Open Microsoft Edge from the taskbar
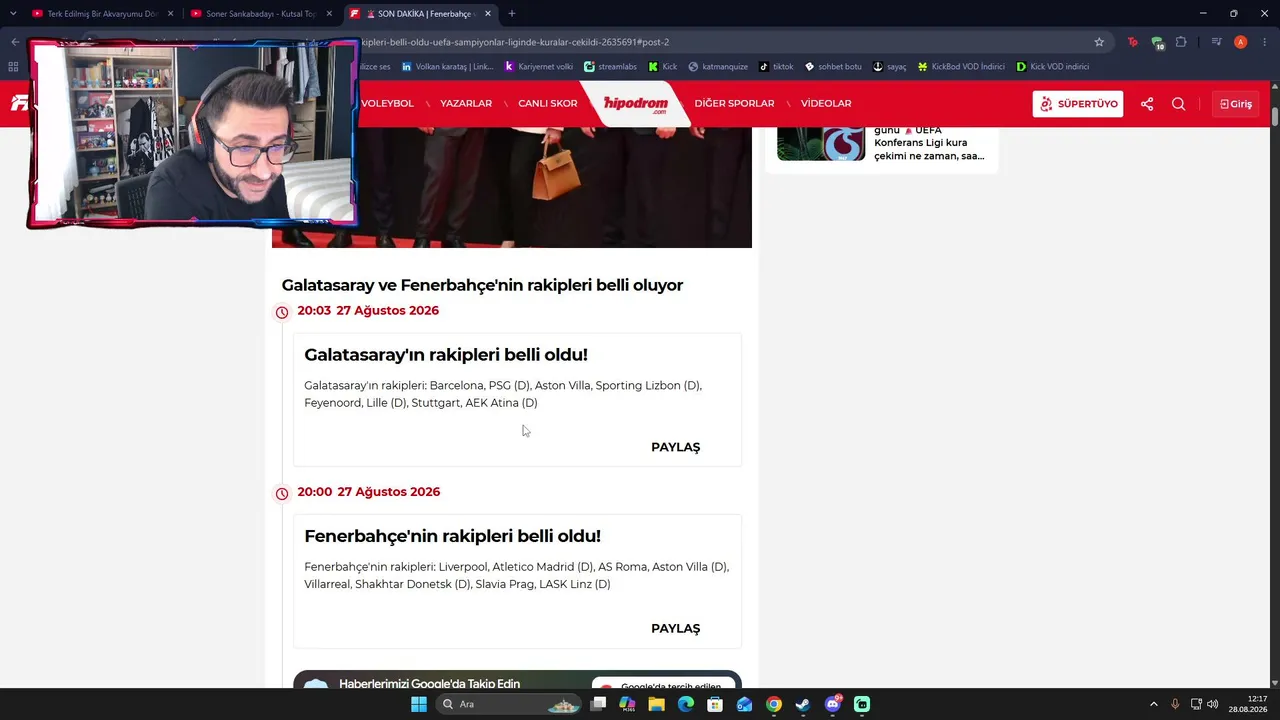 [x=686, y=704]
